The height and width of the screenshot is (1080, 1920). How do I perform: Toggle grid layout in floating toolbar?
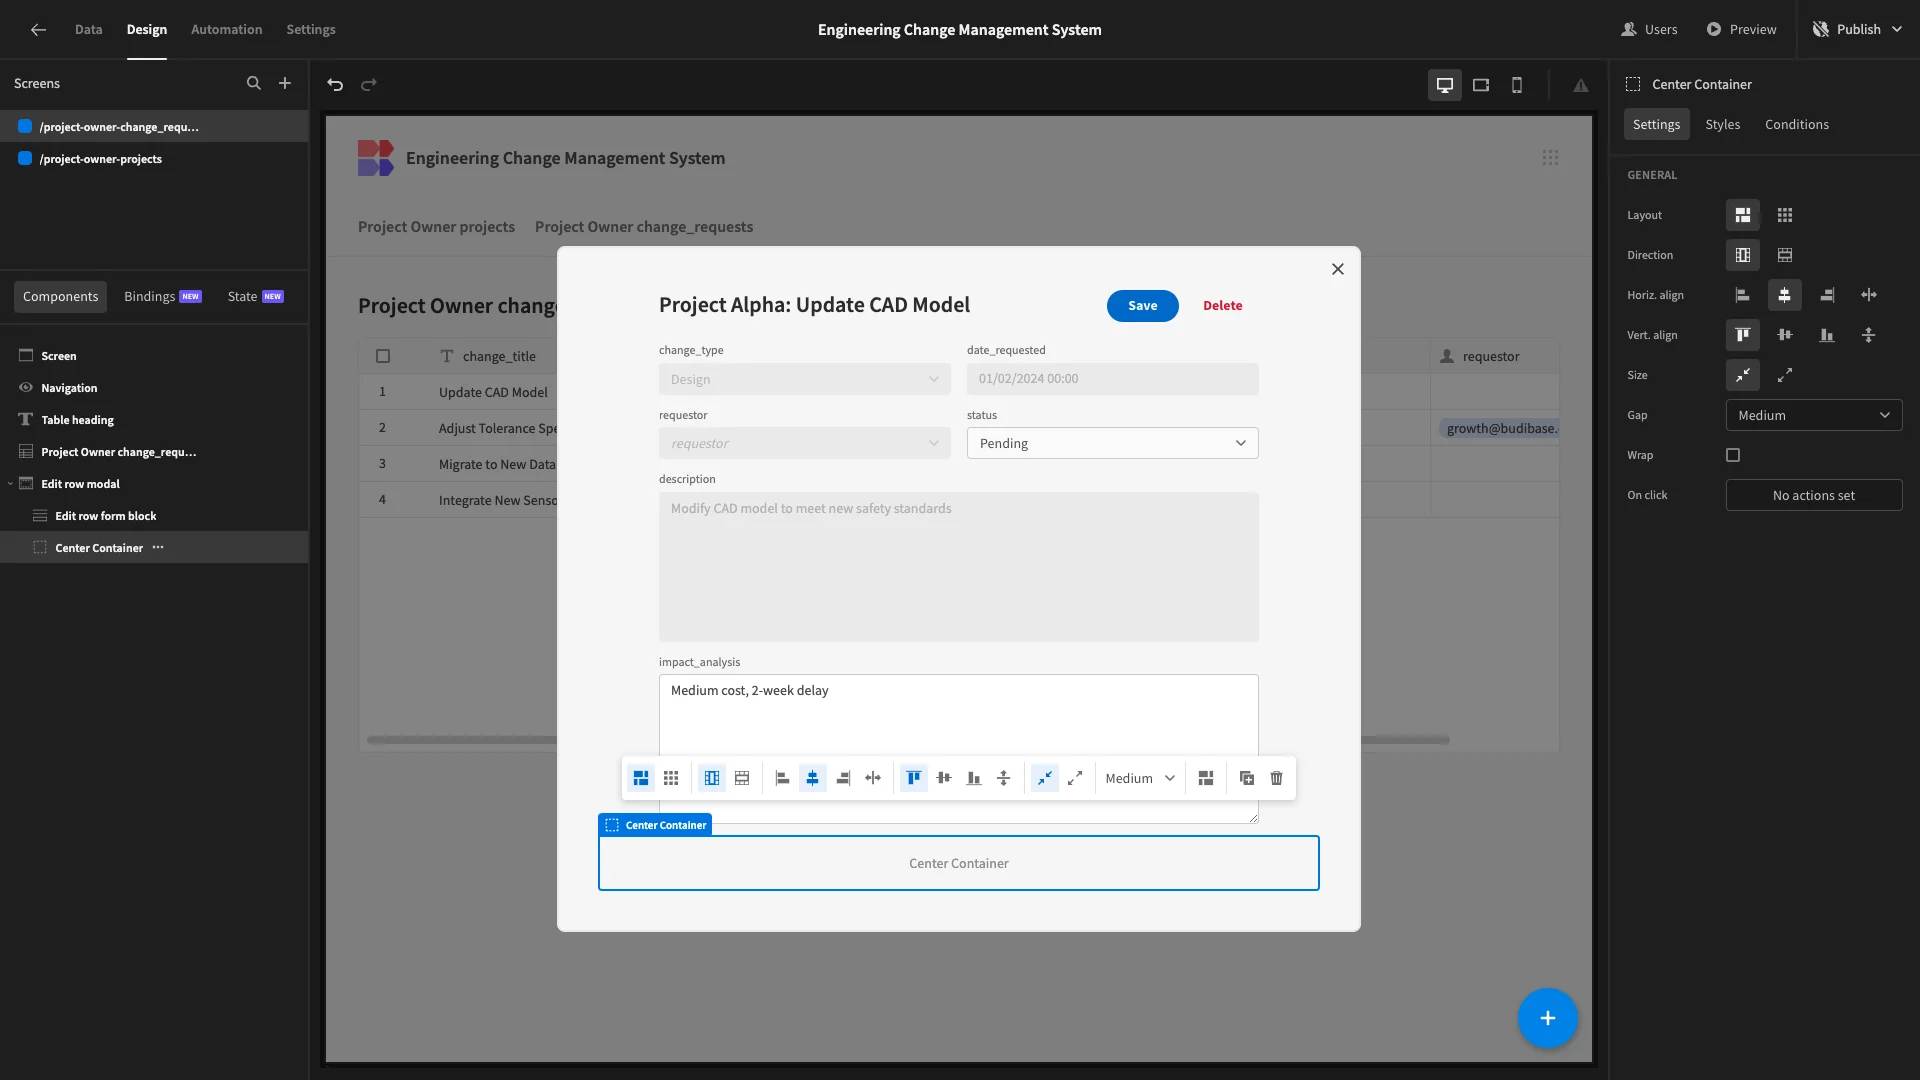point(671,778)
